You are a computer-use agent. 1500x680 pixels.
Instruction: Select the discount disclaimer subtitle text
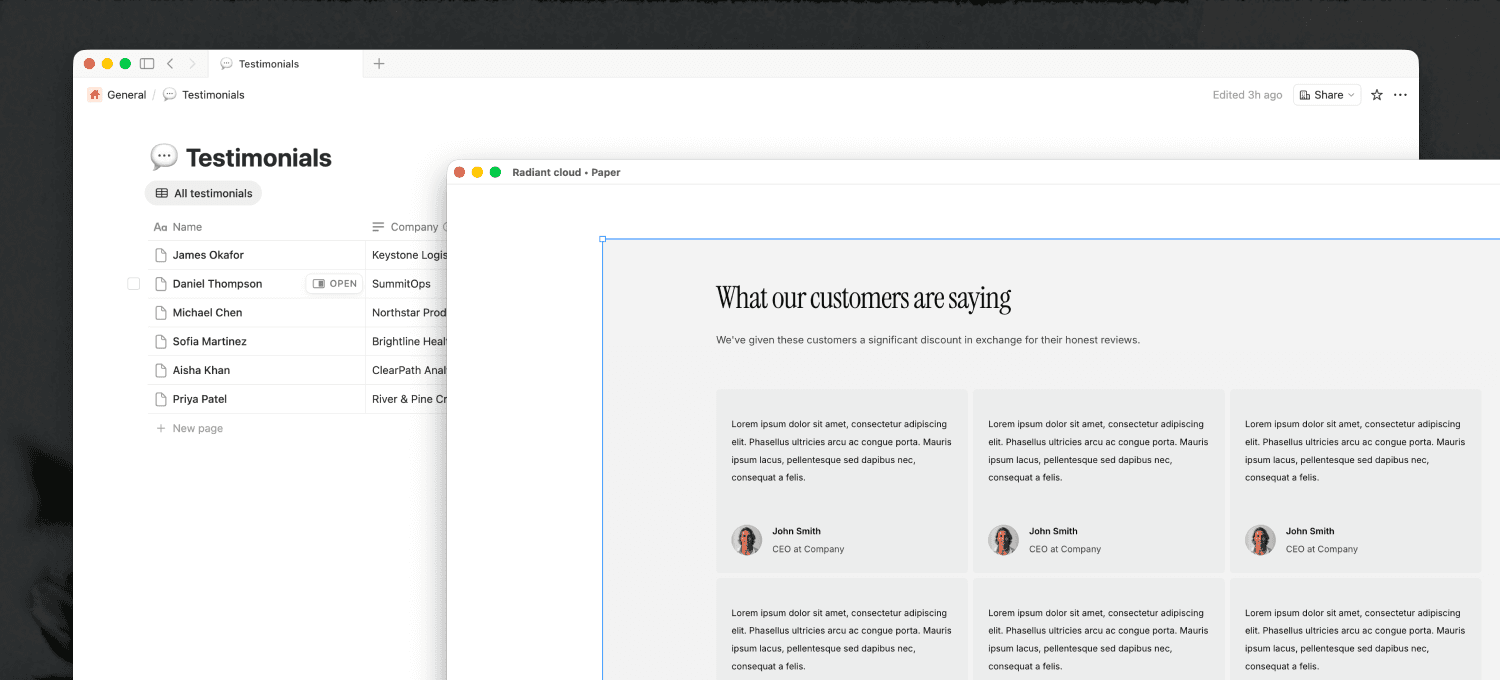pyautogui.click(x=928, y=340)
